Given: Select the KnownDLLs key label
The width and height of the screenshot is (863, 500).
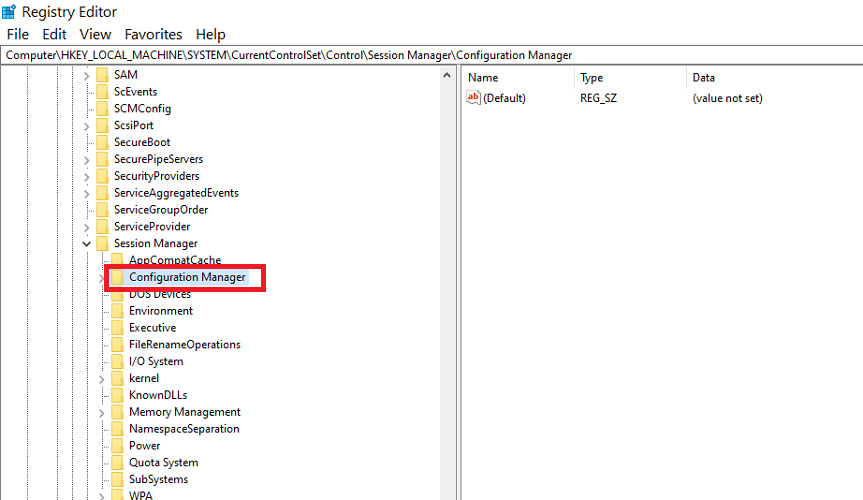Looking at the screenshot, I should [x=159, y=395].
